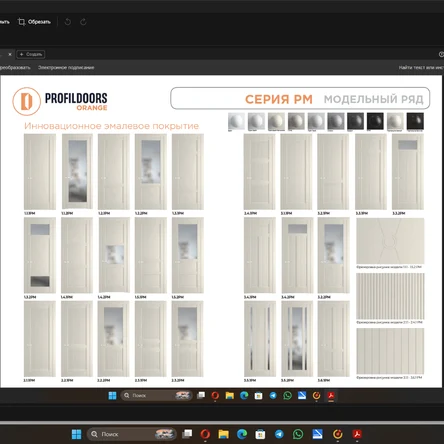Open WhatsApp on the bottom-most taskbar
The width and height of the screenshot is (444, 444).
(x=298, y=434)
